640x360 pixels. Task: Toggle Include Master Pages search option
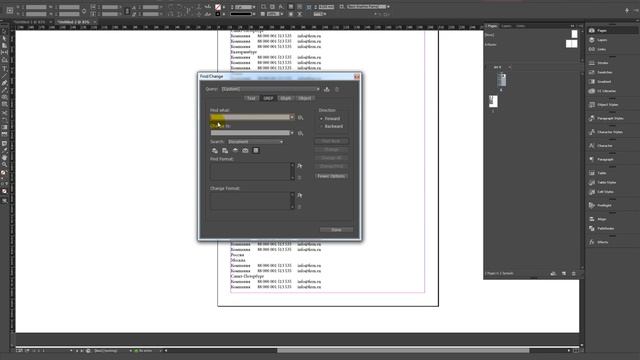[x=245, y=151]
